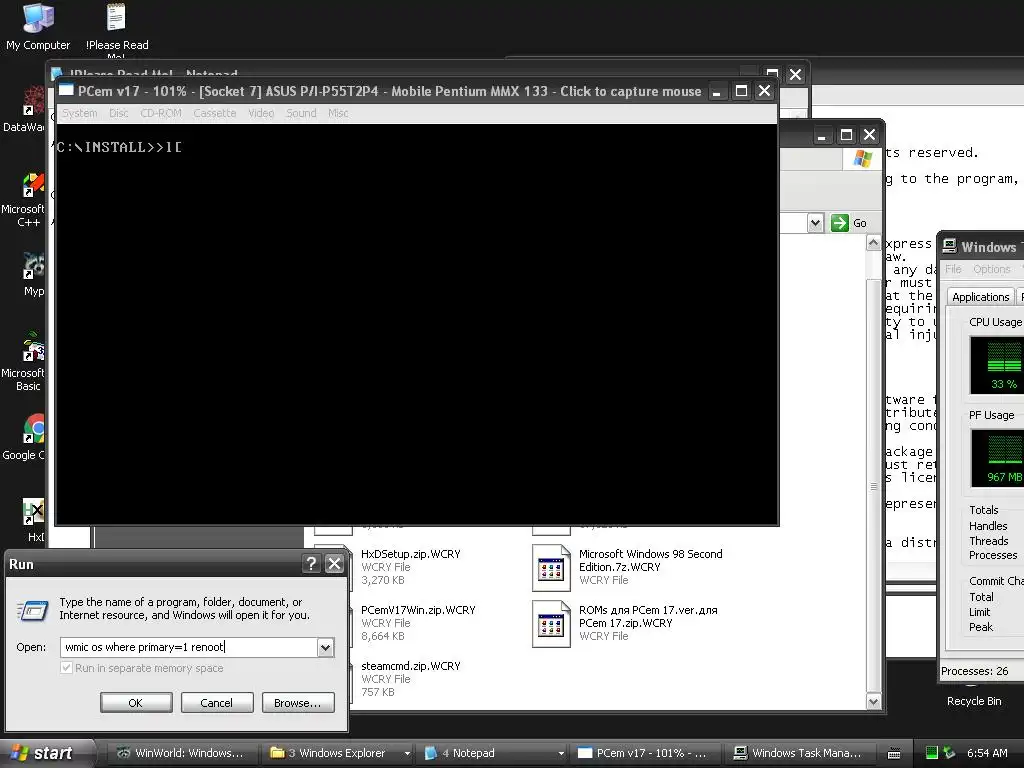Viewport: 1024px width, 768px height.
Task: Click the PF Usage 967 MB graph
Action: pyautogui.click(x=997, y=458)
